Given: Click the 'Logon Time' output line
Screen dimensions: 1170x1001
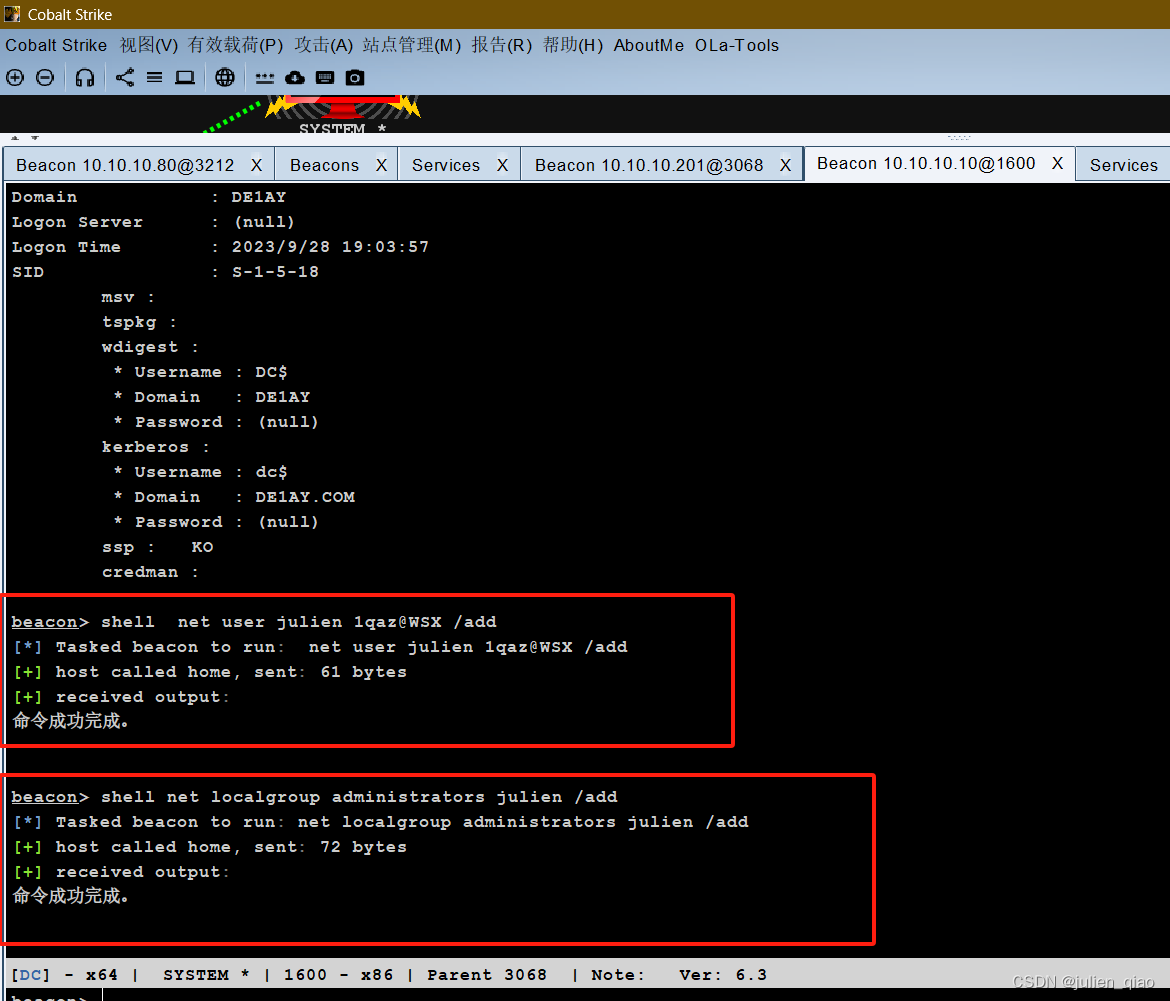Looking at the screenshot, I should point(220,247).
